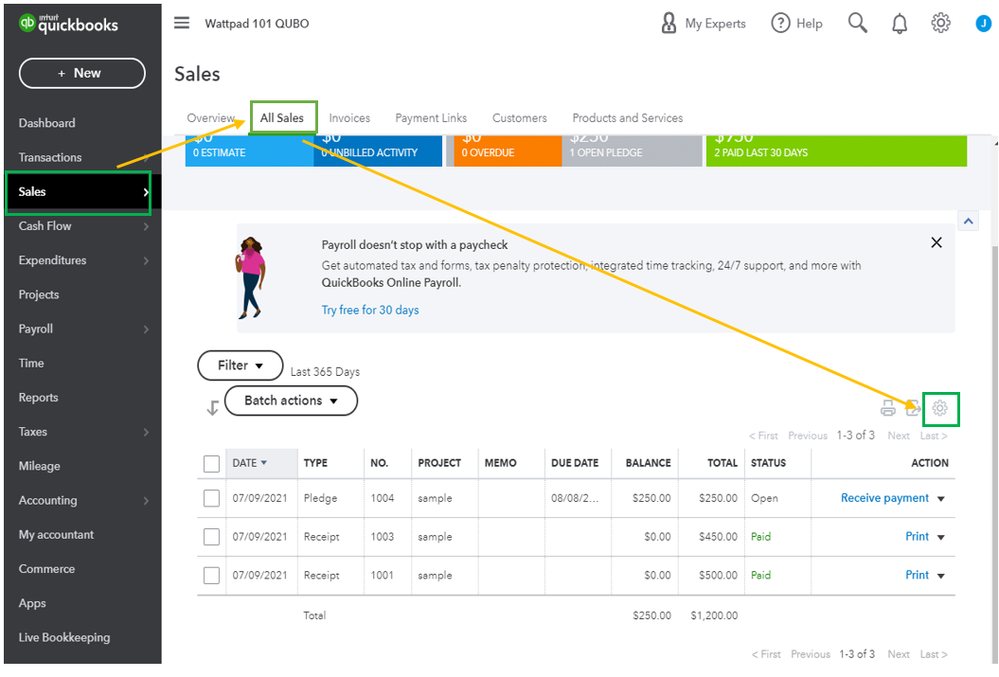This screenshot has width=999, height=677.
Task: Select all transactions checkbox in header
Action: pyautogui.click(x=212, y=464)
